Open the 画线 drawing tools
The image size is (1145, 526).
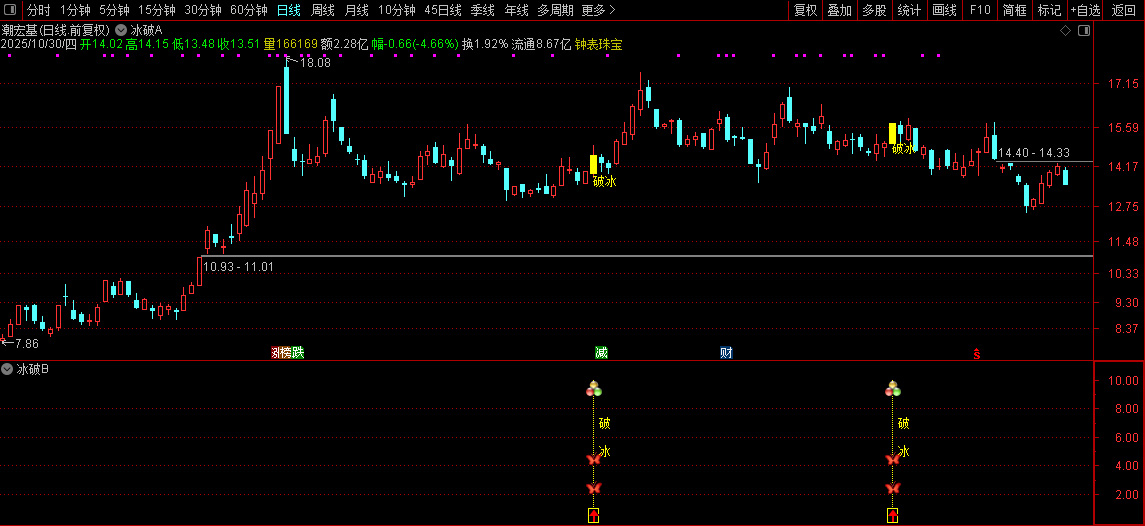pyautogui.click(x=944, y=10)
